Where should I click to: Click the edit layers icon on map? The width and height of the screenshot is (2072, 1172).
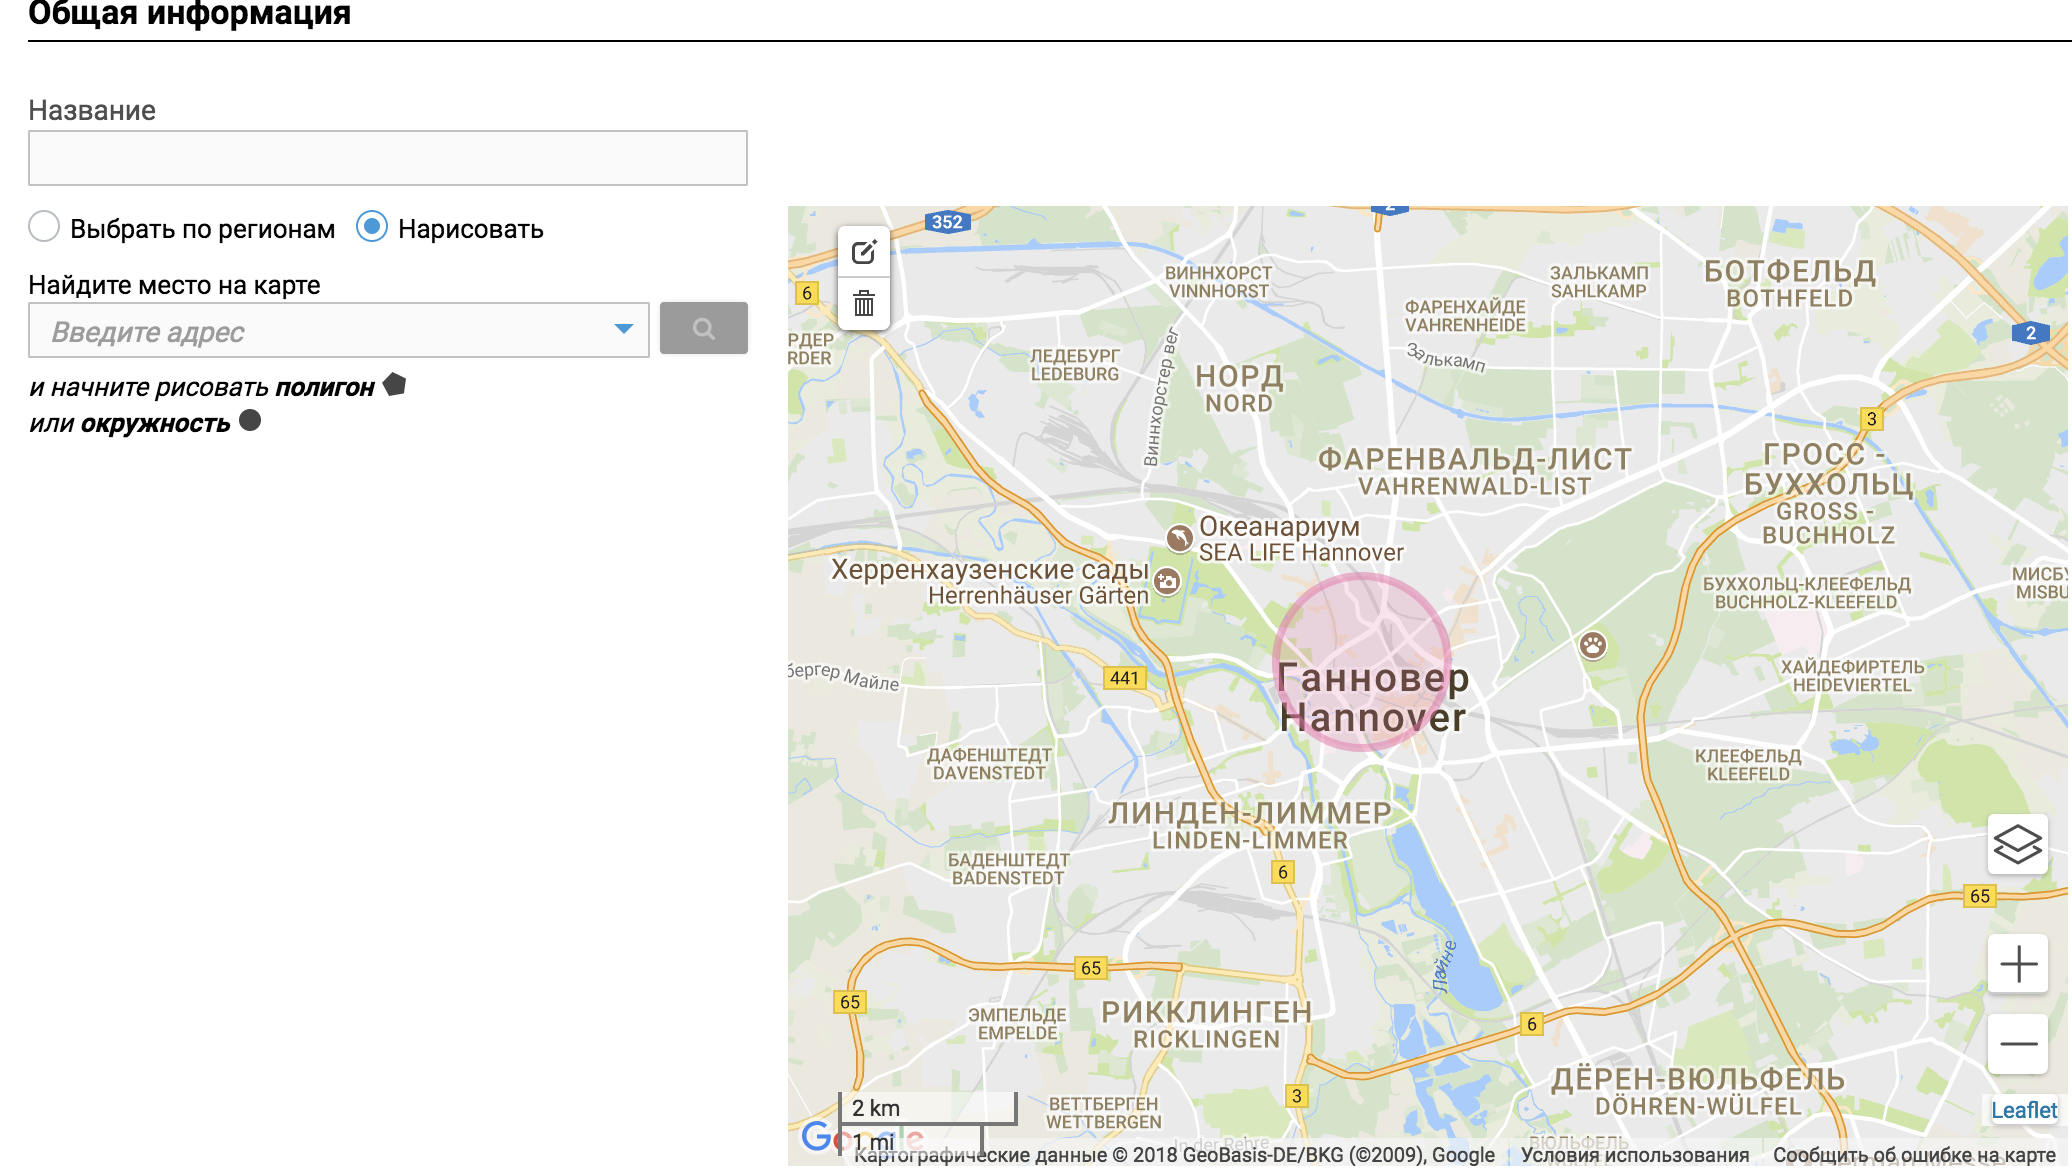[864, 252]
